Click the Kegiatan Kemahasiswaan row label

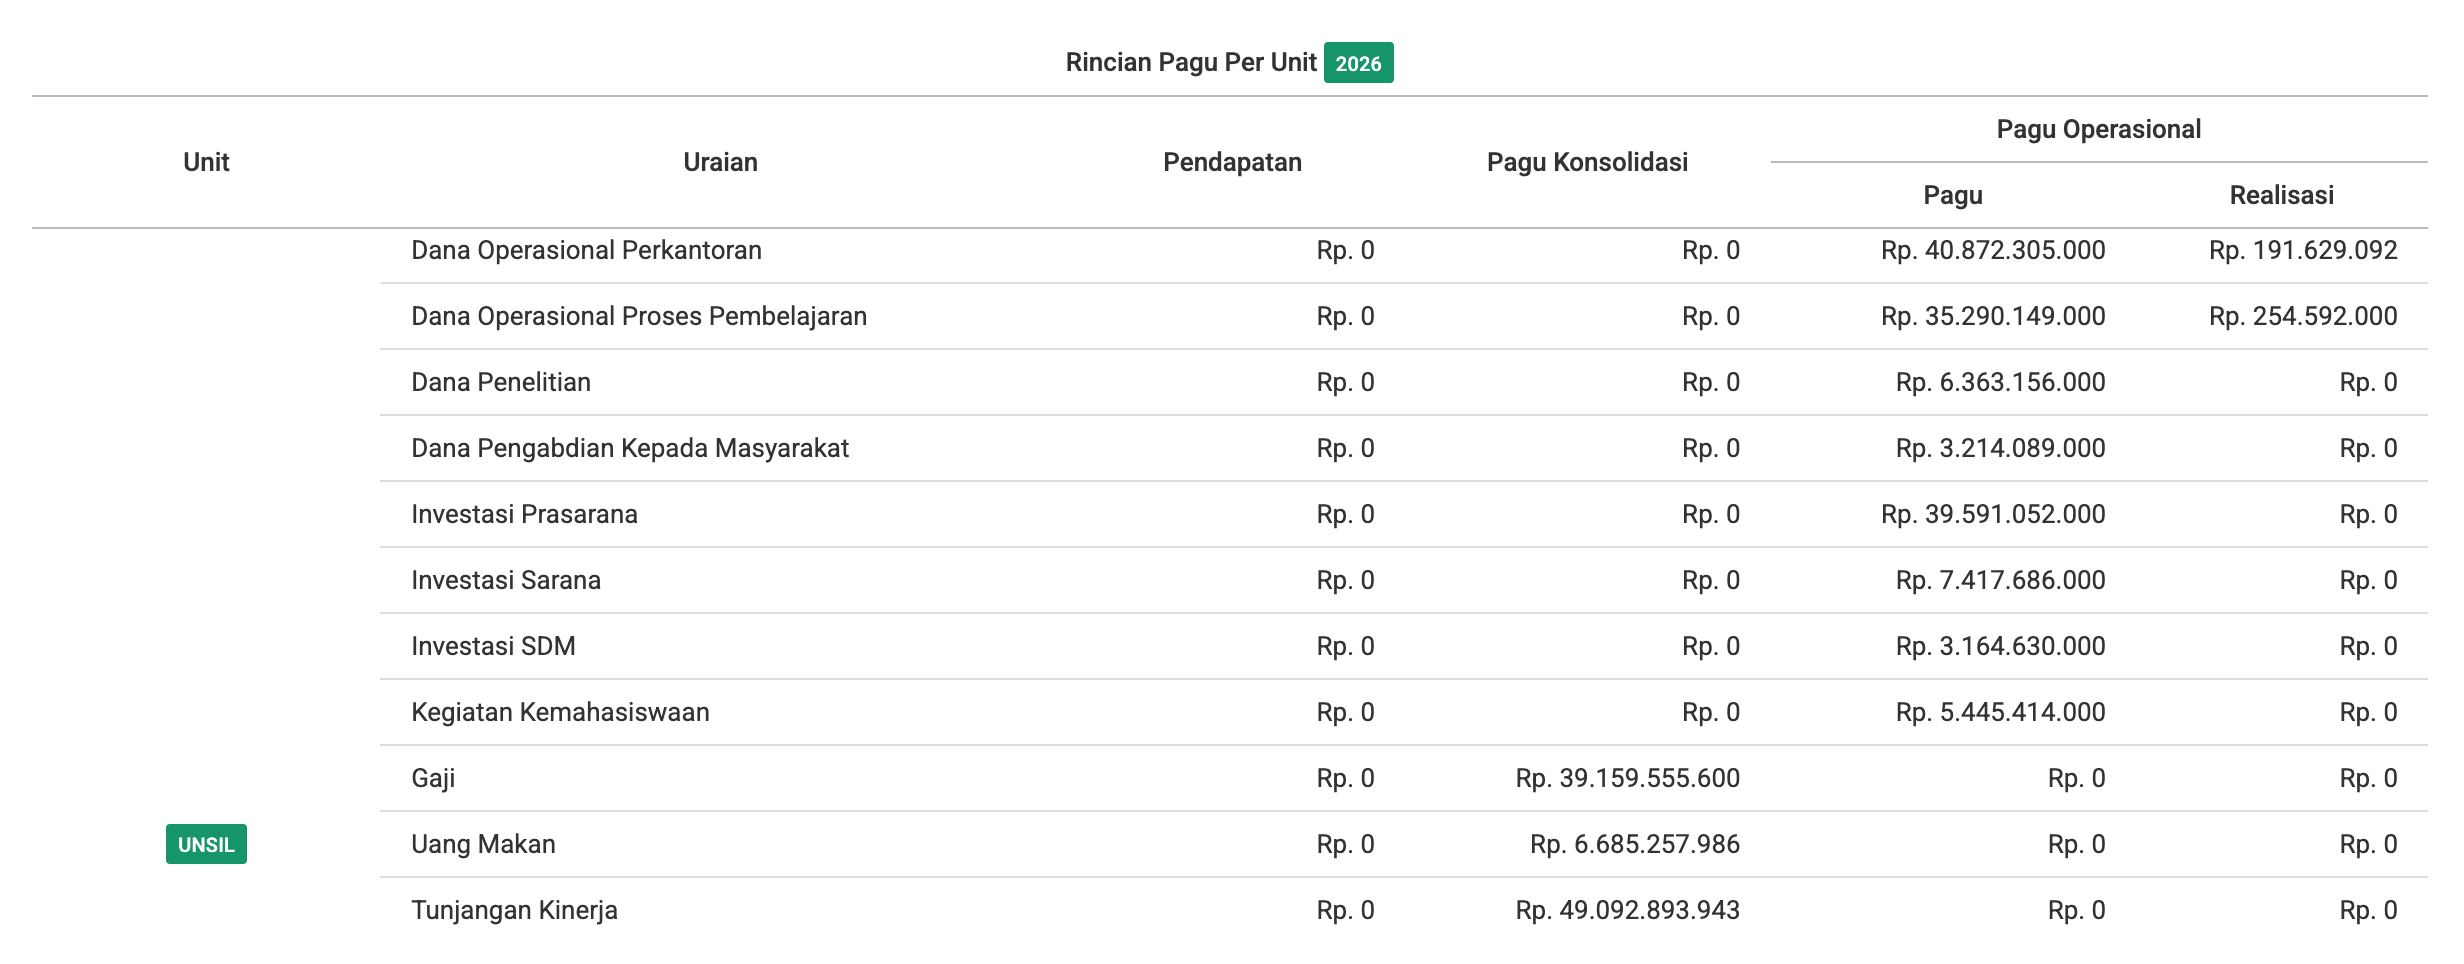click(x=560, y=712)
